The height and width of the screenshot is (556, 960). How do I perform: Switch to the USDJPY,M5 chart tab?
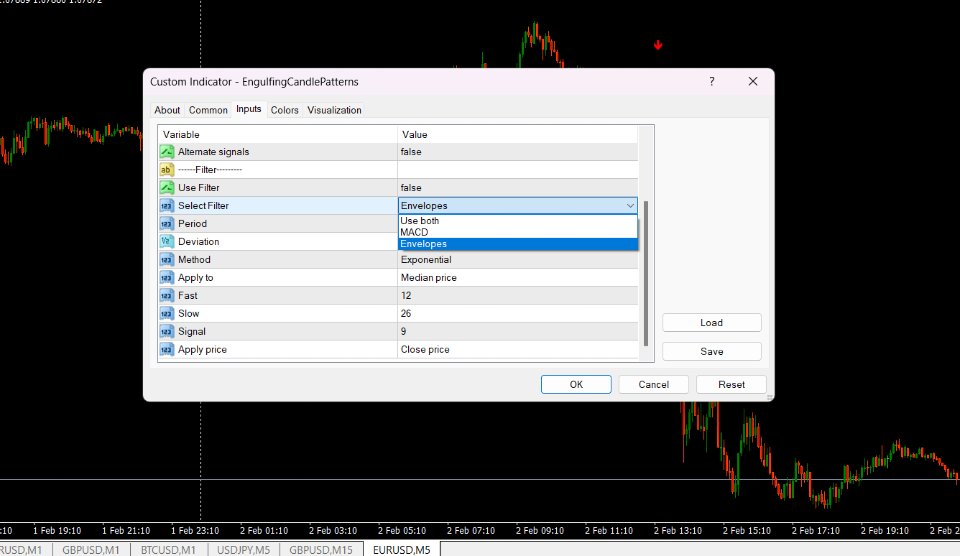coord(243,549)
